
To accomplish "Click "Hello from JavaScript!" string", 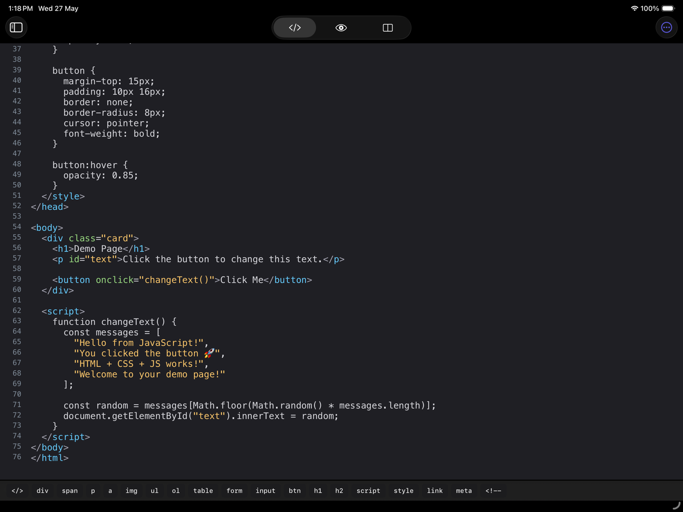I will 139,343.
